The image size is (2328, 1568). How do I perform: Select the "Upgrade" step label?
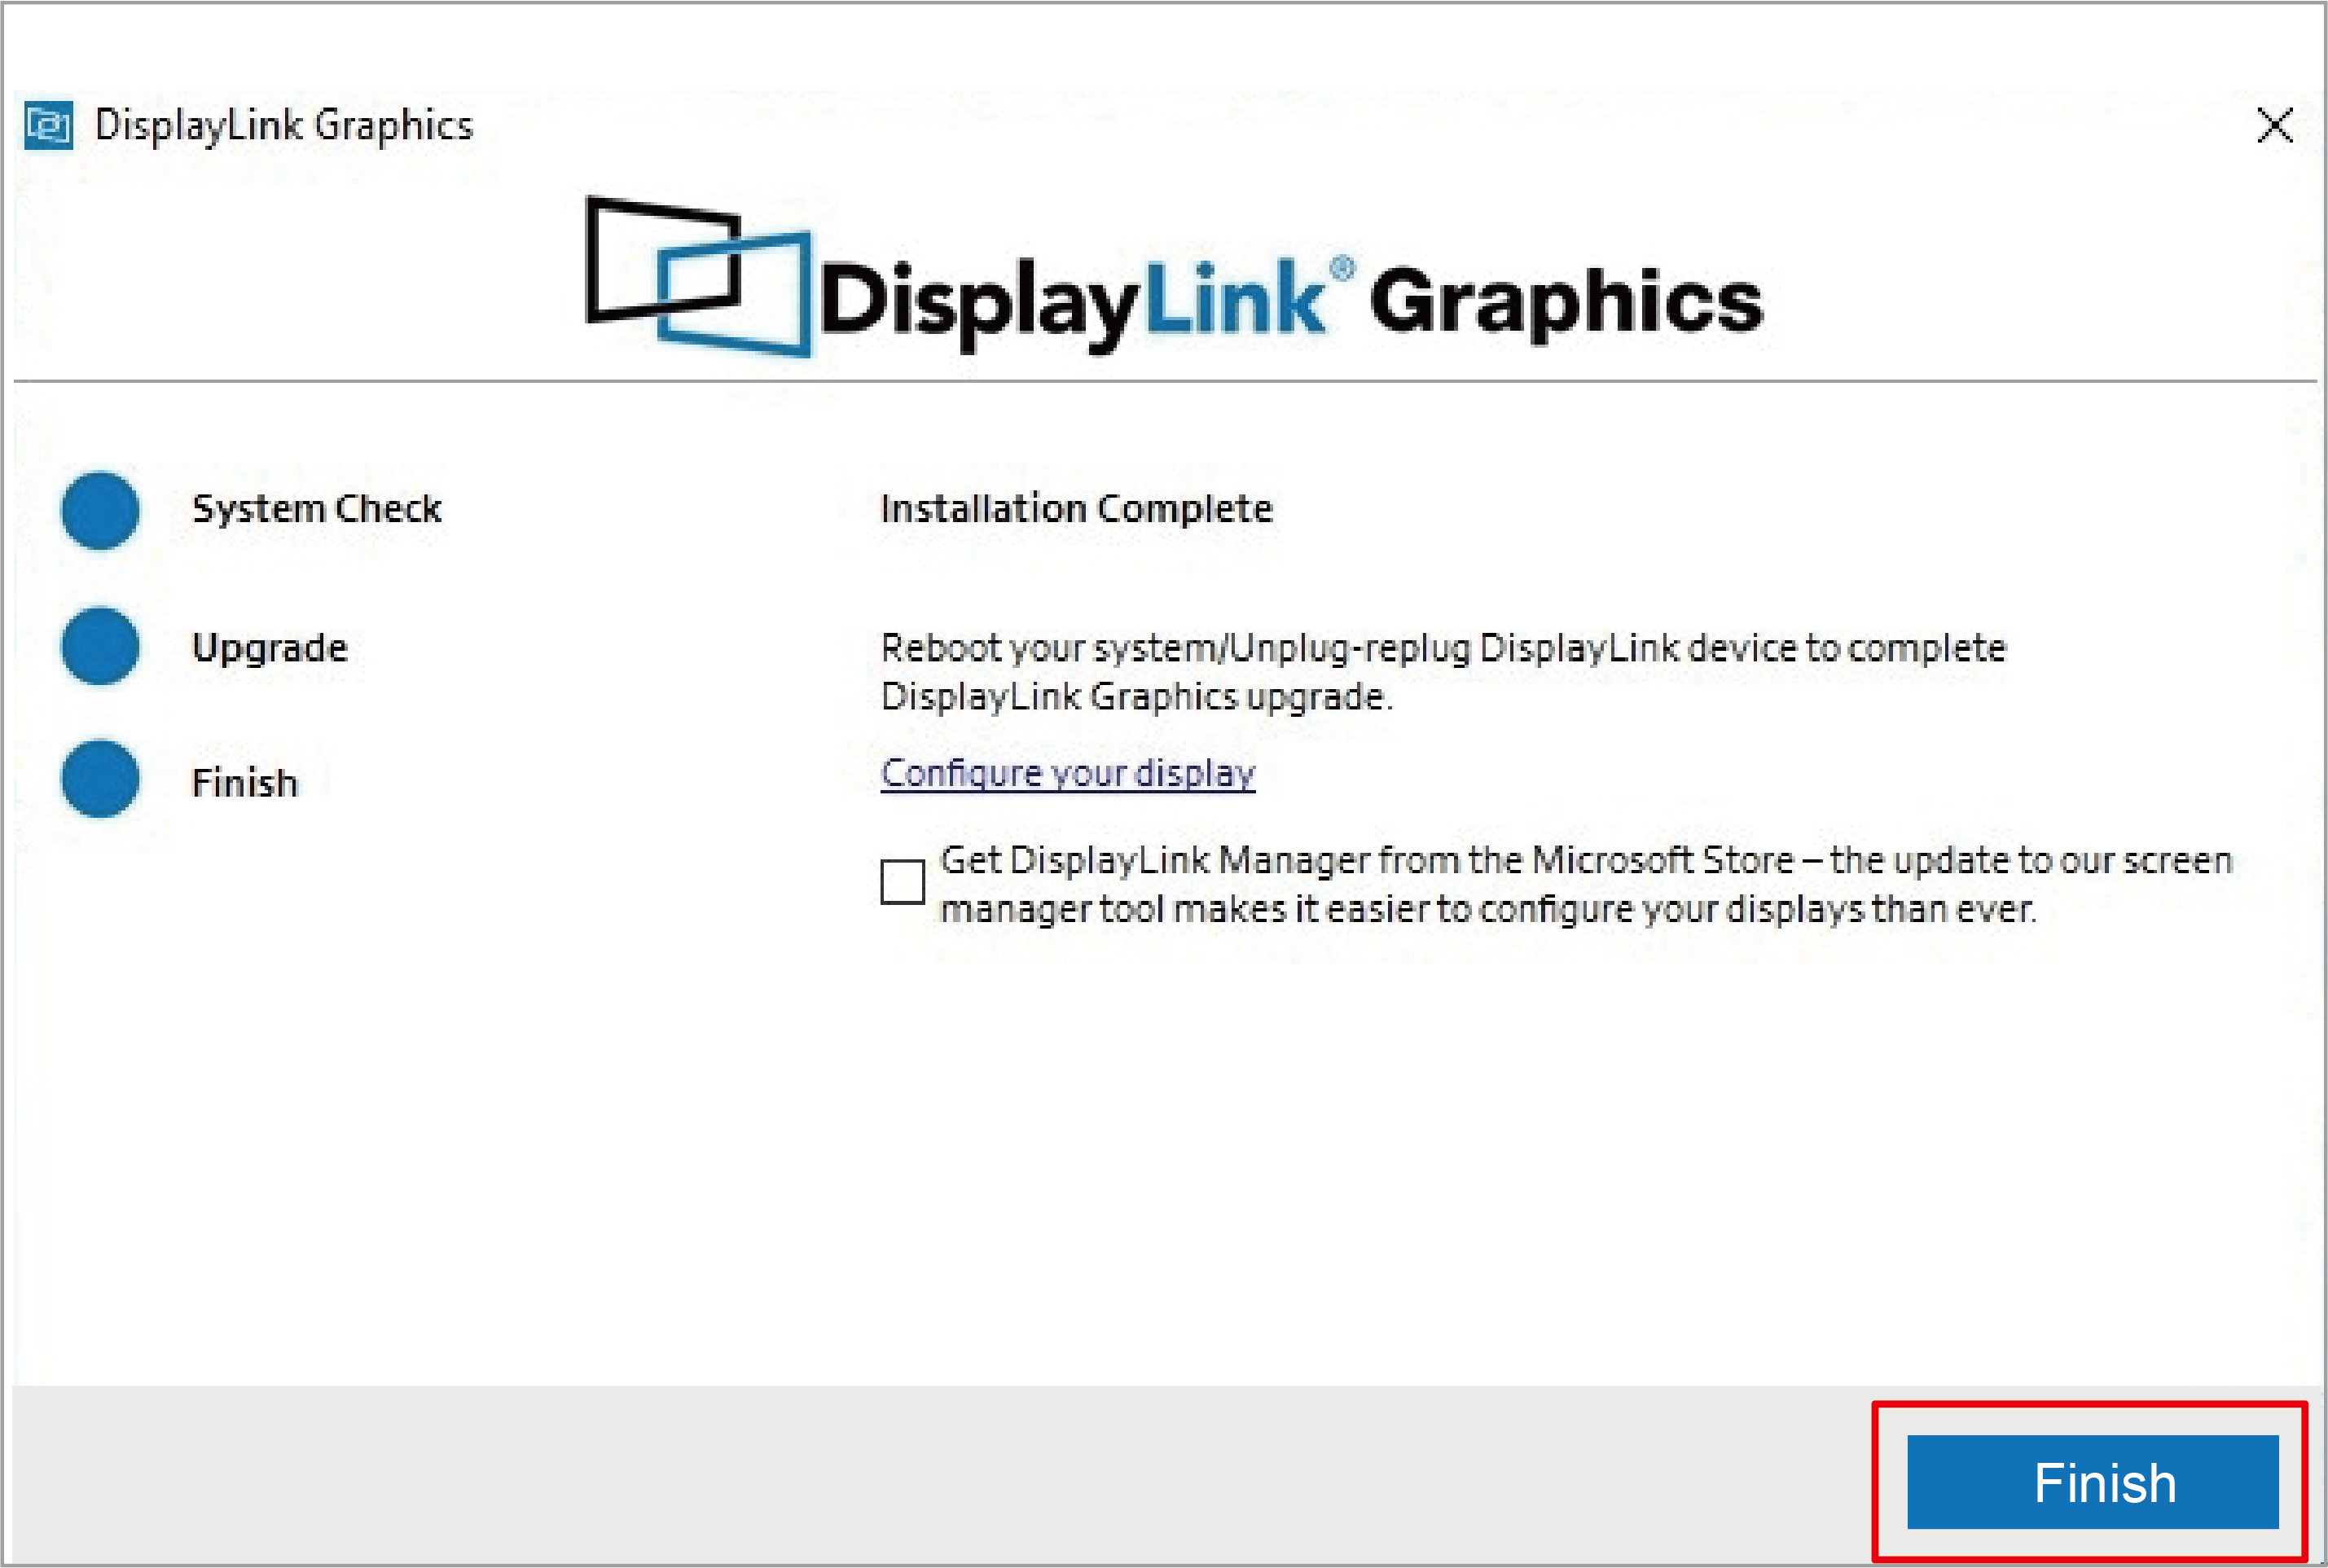click(270, 648)
